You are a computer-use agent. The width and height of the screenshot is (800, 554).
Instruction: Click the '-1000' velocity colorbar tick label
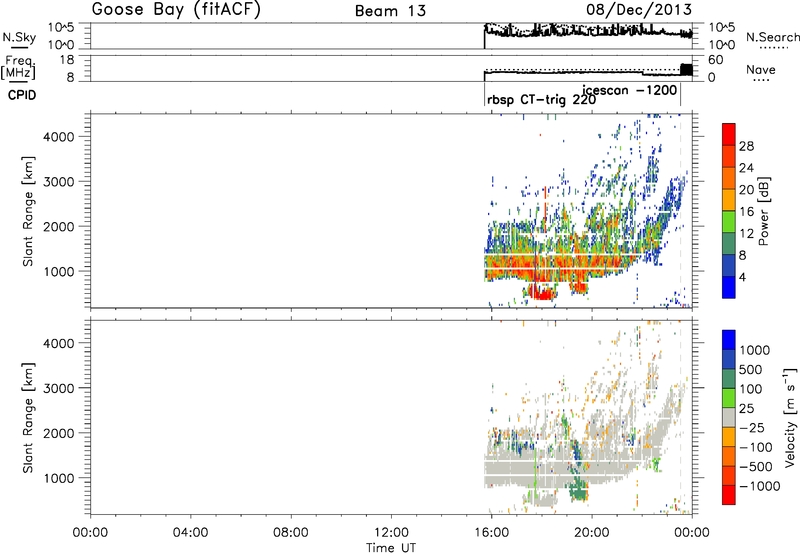[759, 486]
